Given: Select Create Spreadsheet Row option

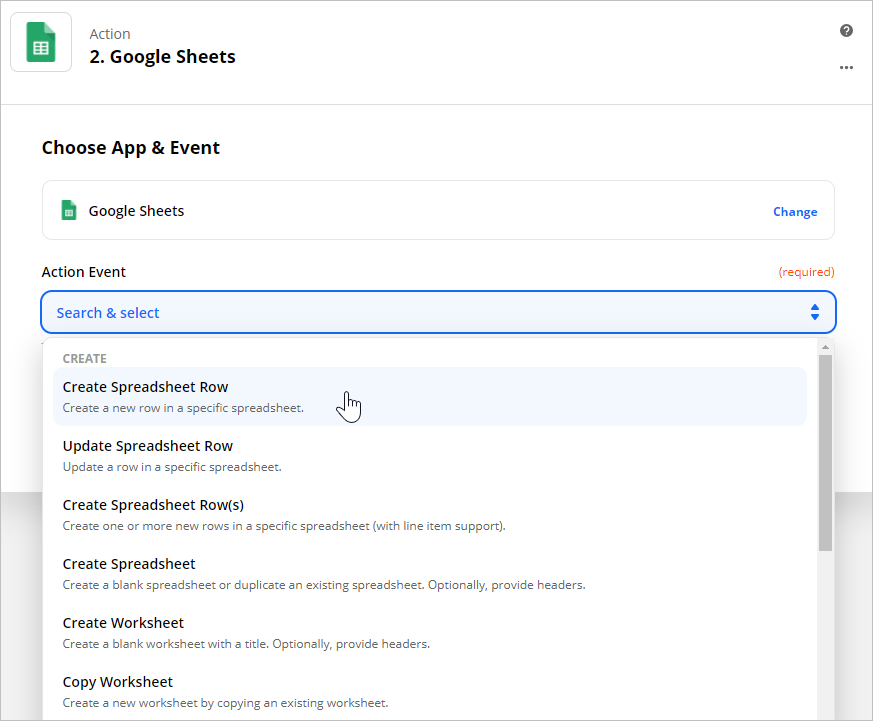Looking at the screenshot, I should [x=430, y=396].
